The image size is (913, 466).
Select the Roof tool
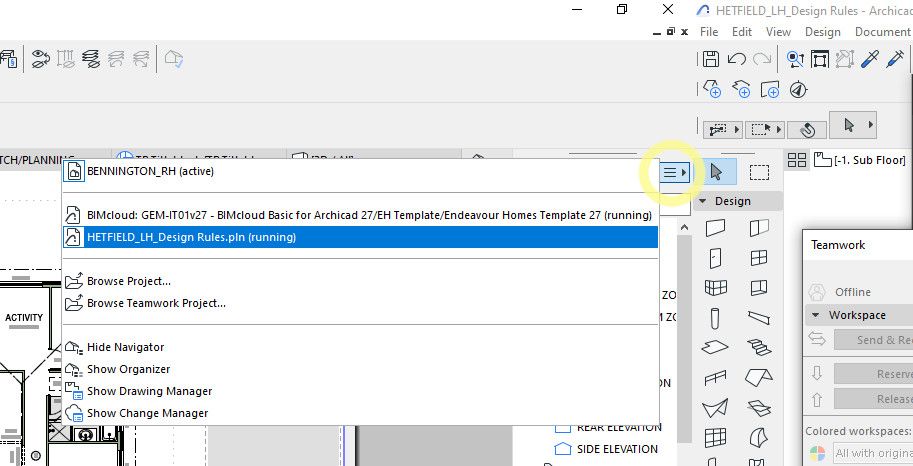[759, 377]
